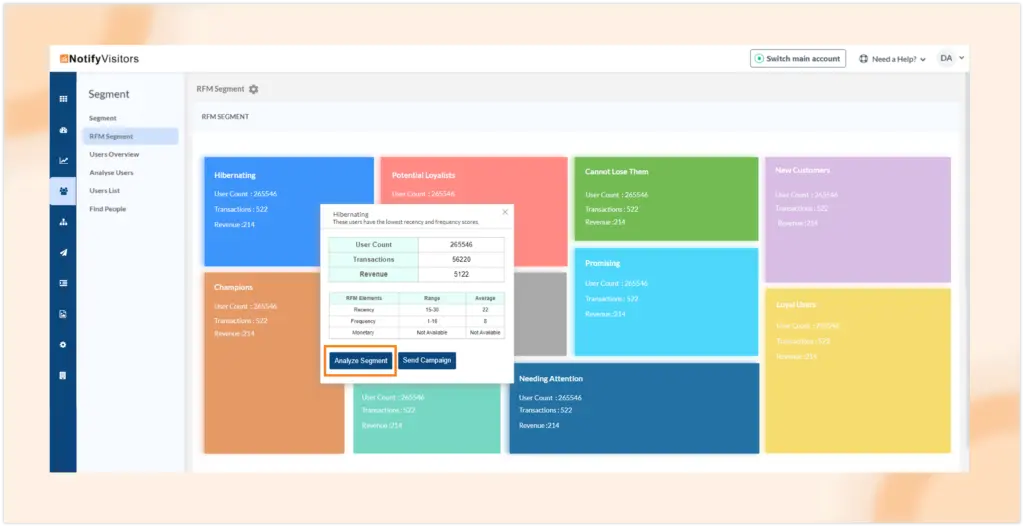
Task: Open the DA account dropdown
Action: [x=951, y=59]
